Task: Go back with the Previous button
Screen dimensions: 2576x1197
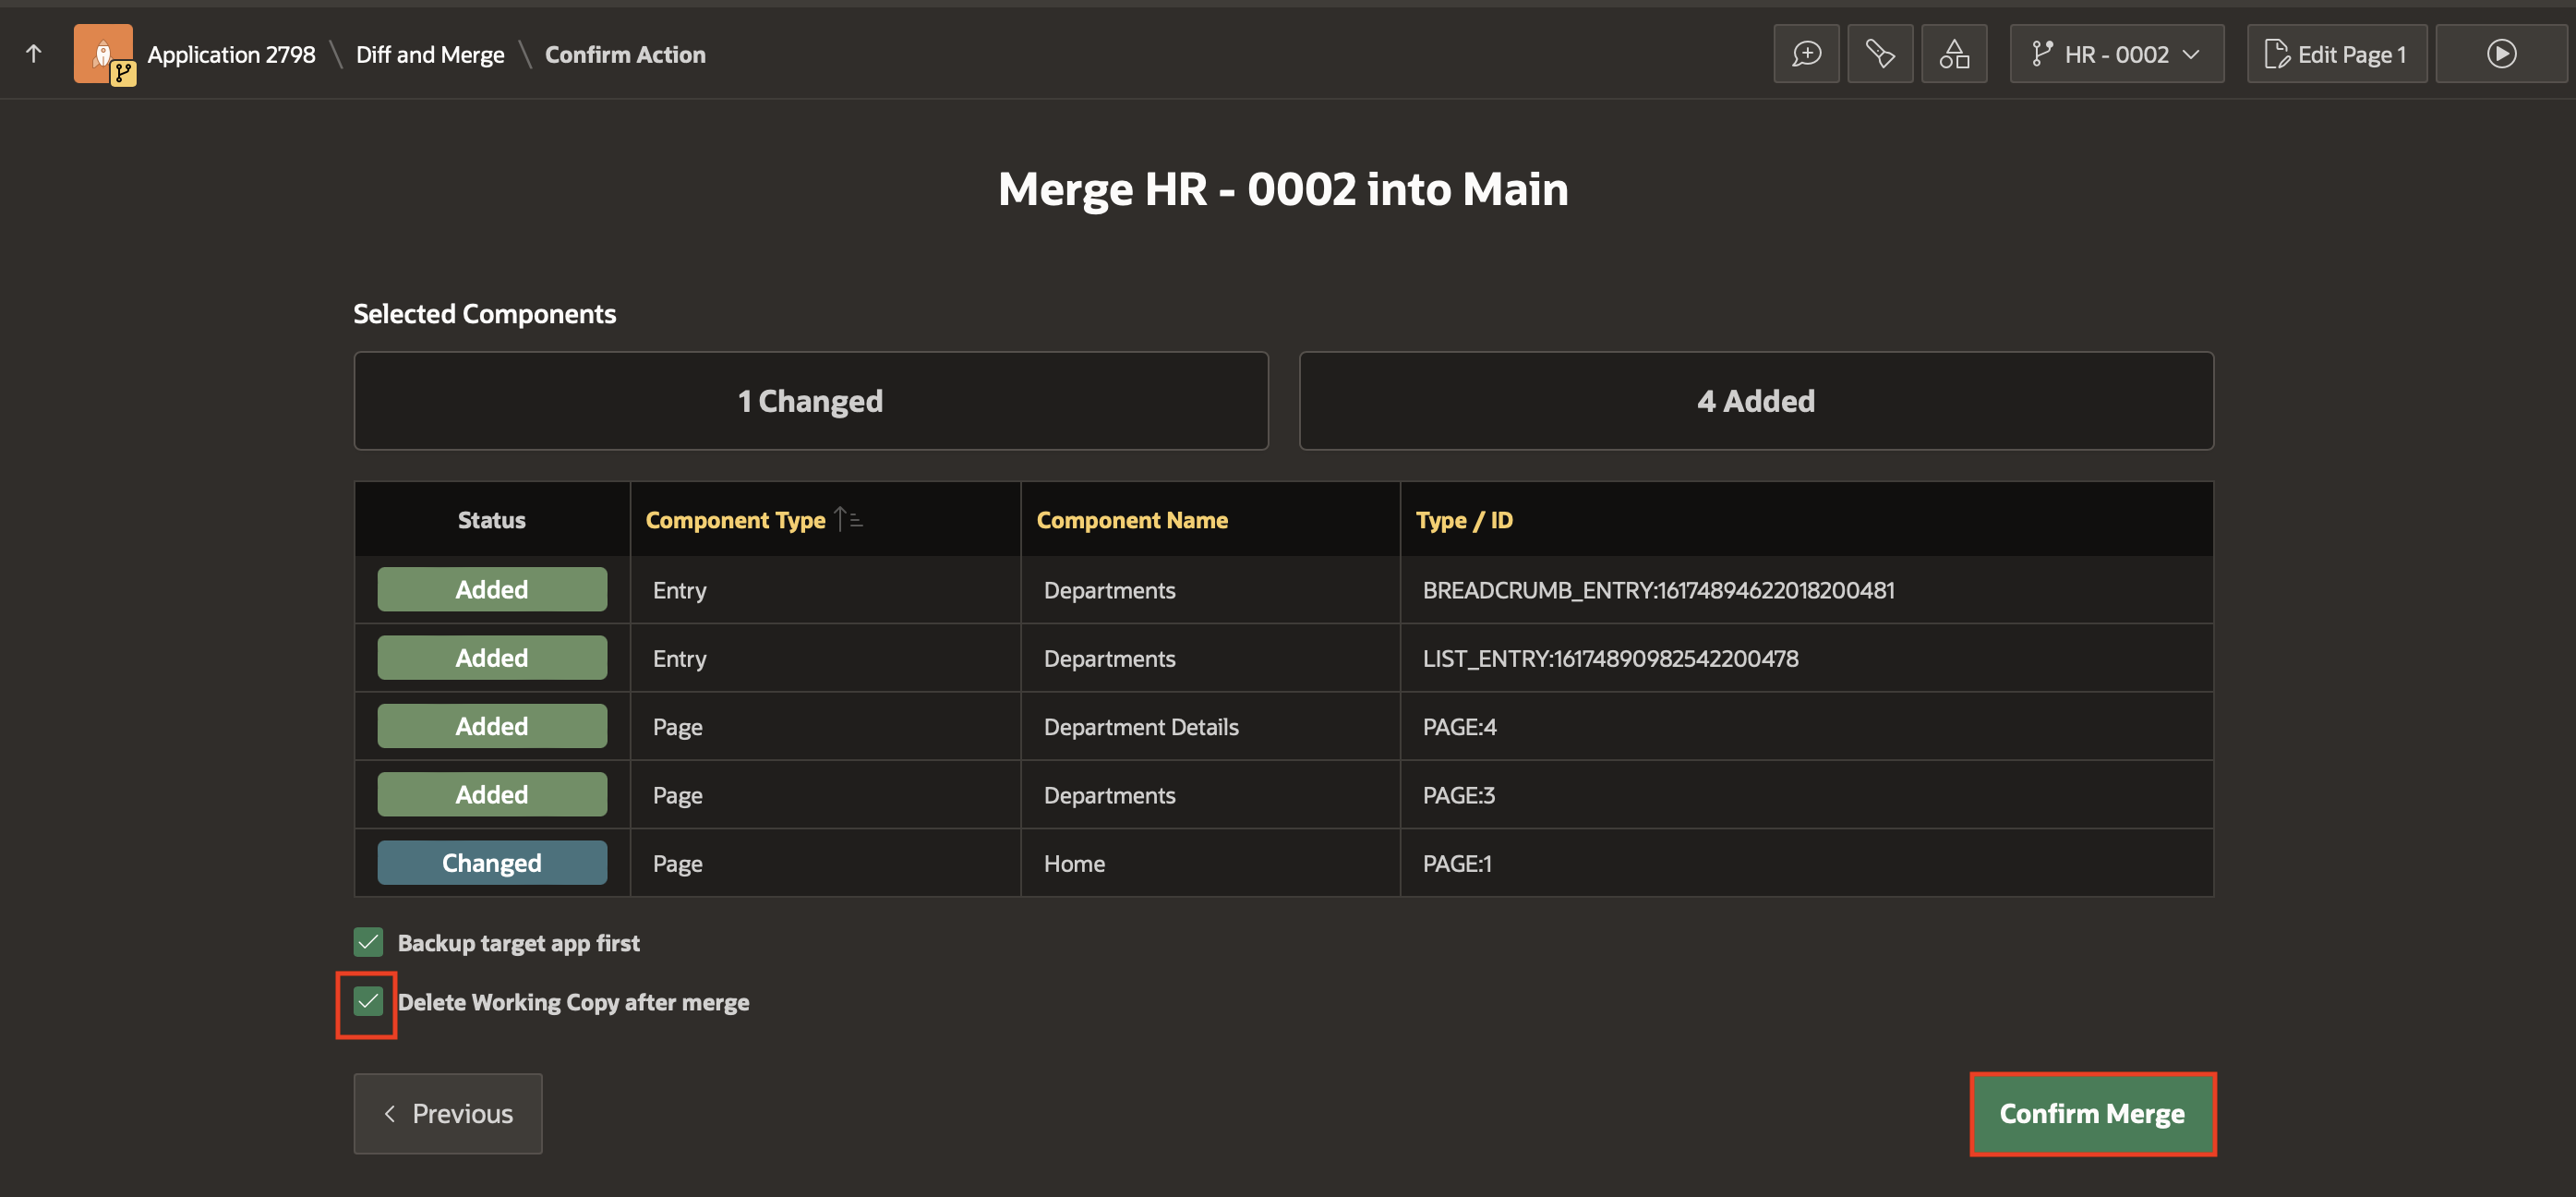Action: (x=447, y=1113)
